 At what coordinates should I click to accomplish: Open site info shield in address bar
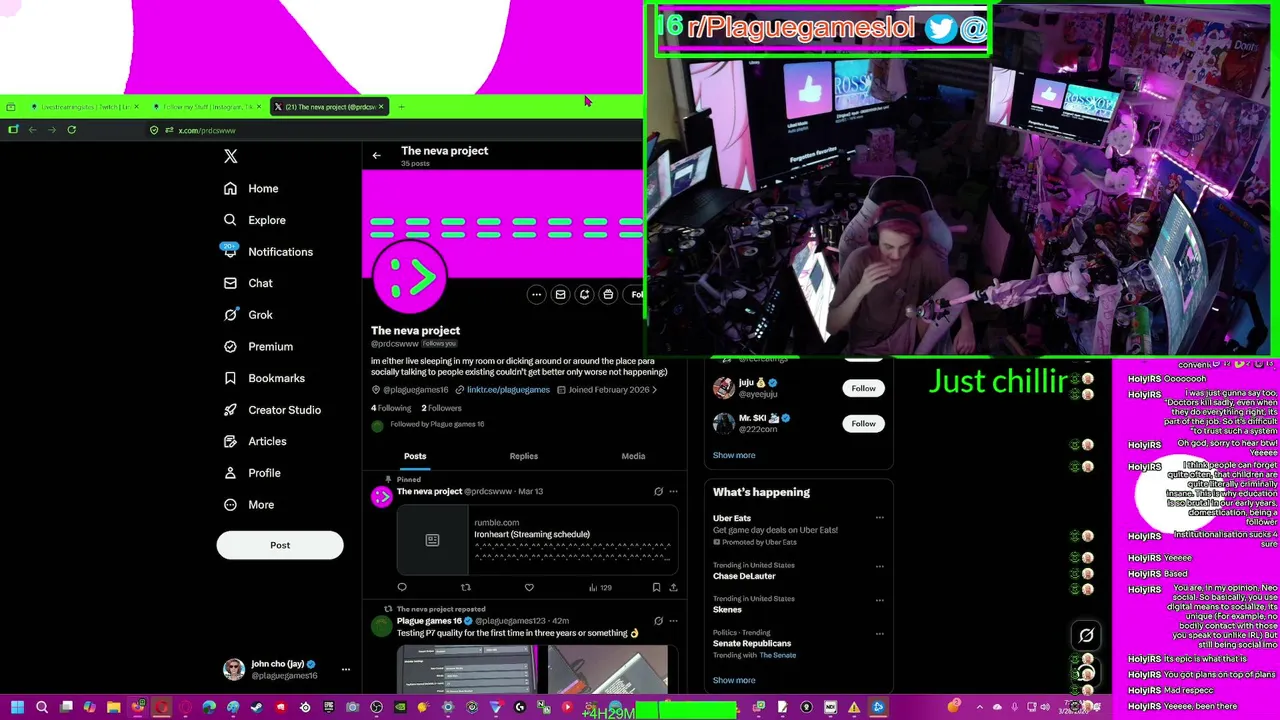pyautogui.click(x=154, y=130)
